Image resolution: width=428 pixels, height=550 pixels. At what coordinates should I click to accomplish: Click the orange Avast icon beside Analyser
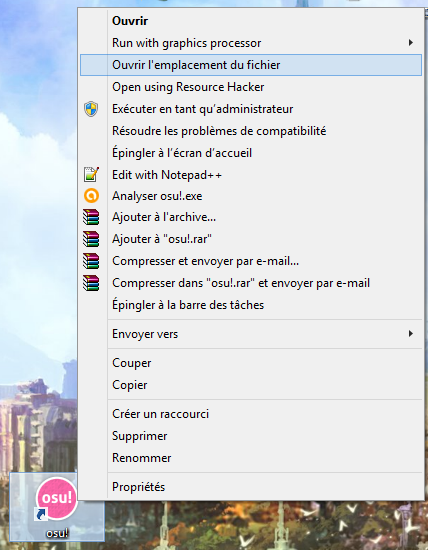[91, 196]
